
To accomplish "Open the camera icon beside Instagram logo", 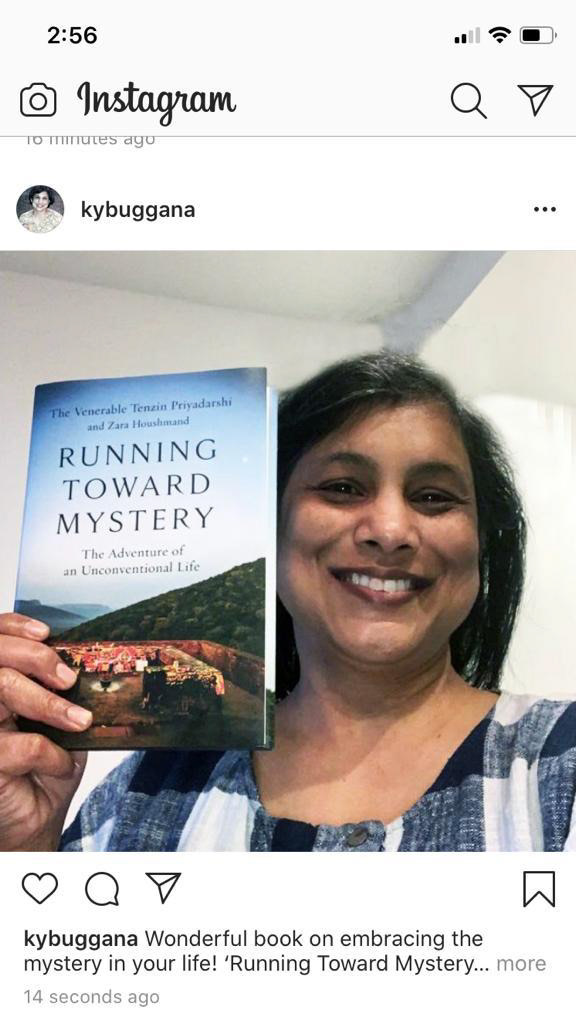I will tap(38, 101).
